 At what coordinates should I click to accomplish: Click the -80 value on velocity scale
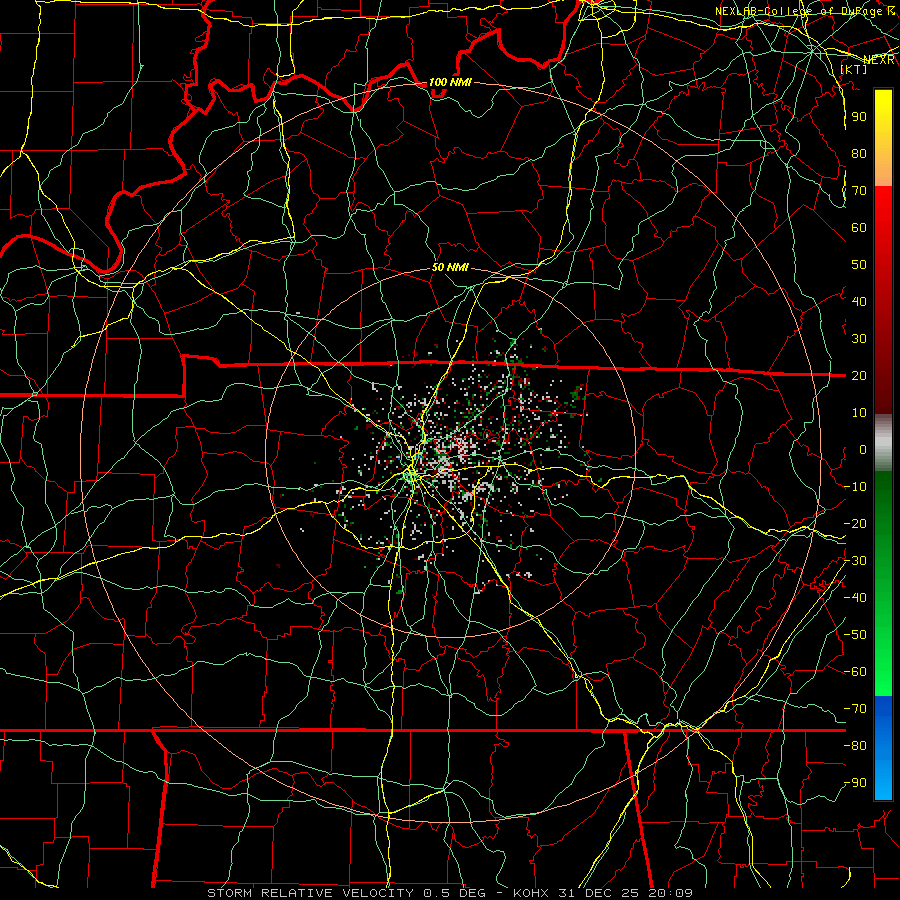[855, 746]
